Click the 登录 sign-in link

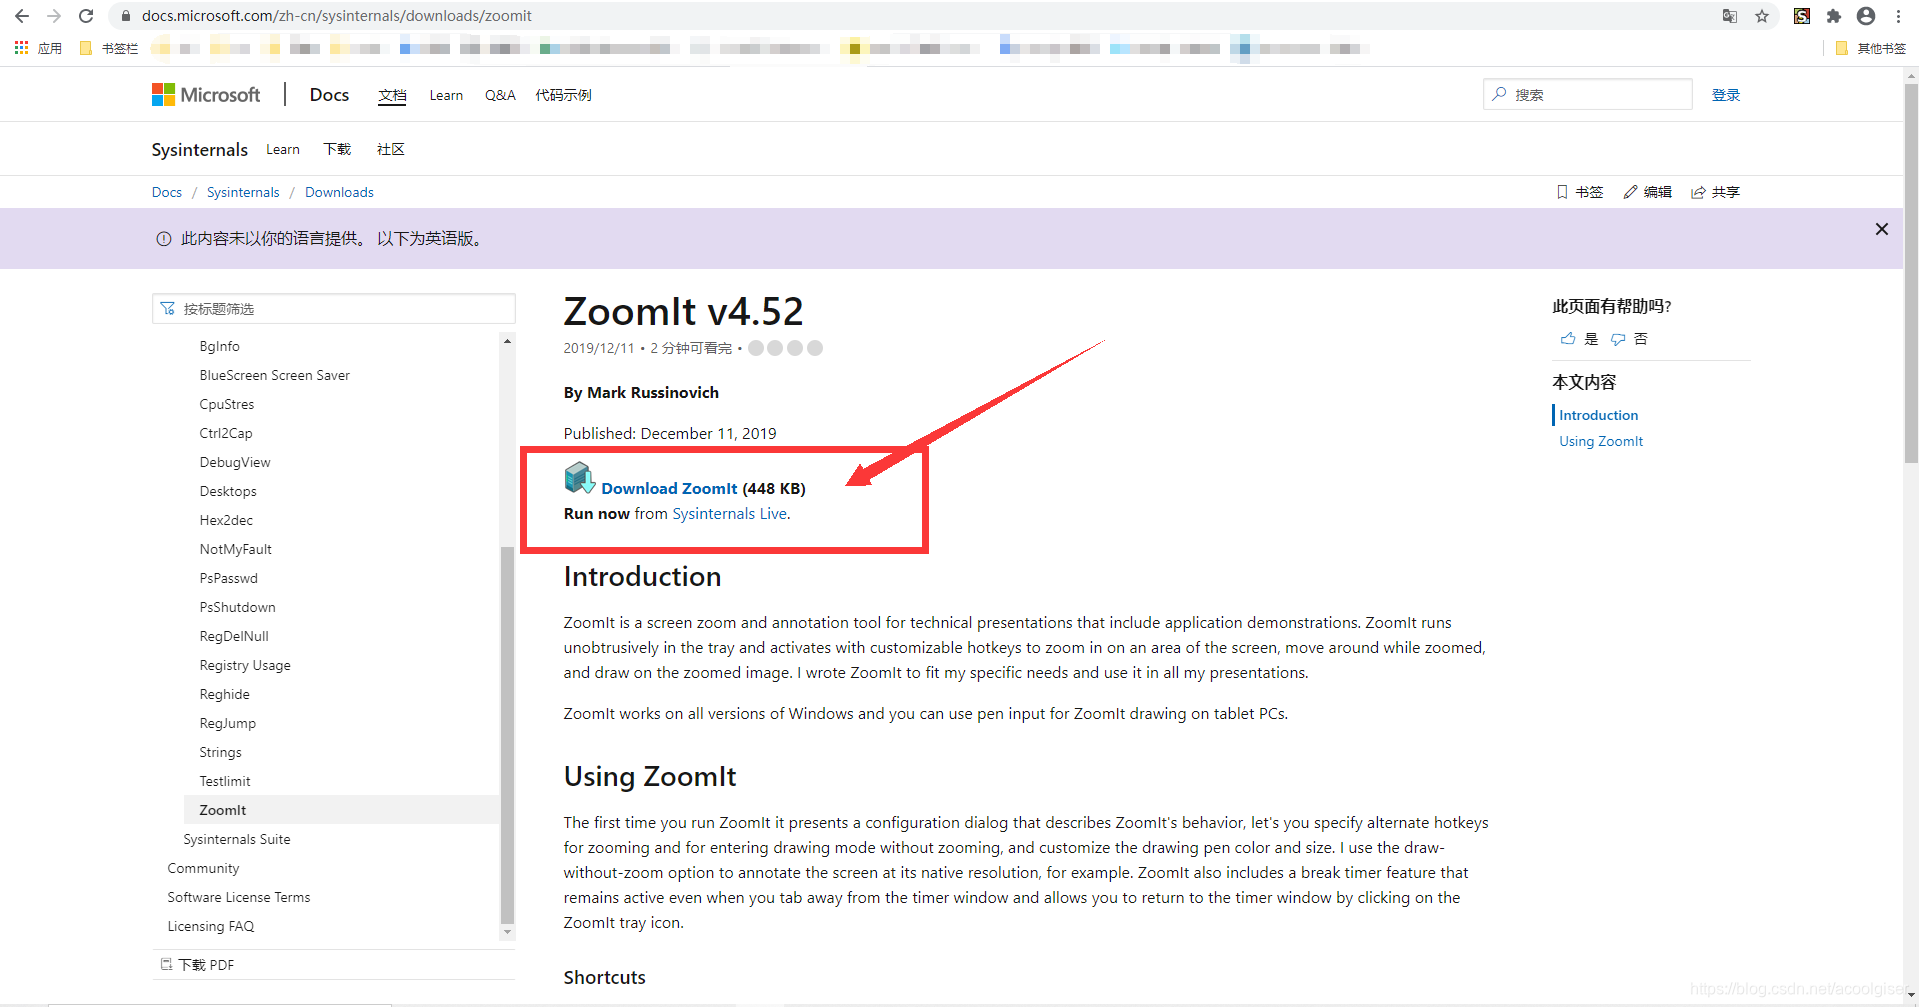(1726, 95)
